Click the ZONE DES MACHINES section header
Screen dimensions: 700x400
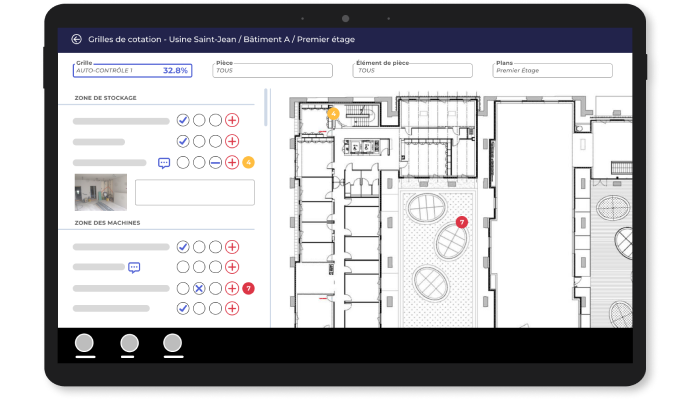(x=107, y=223)
